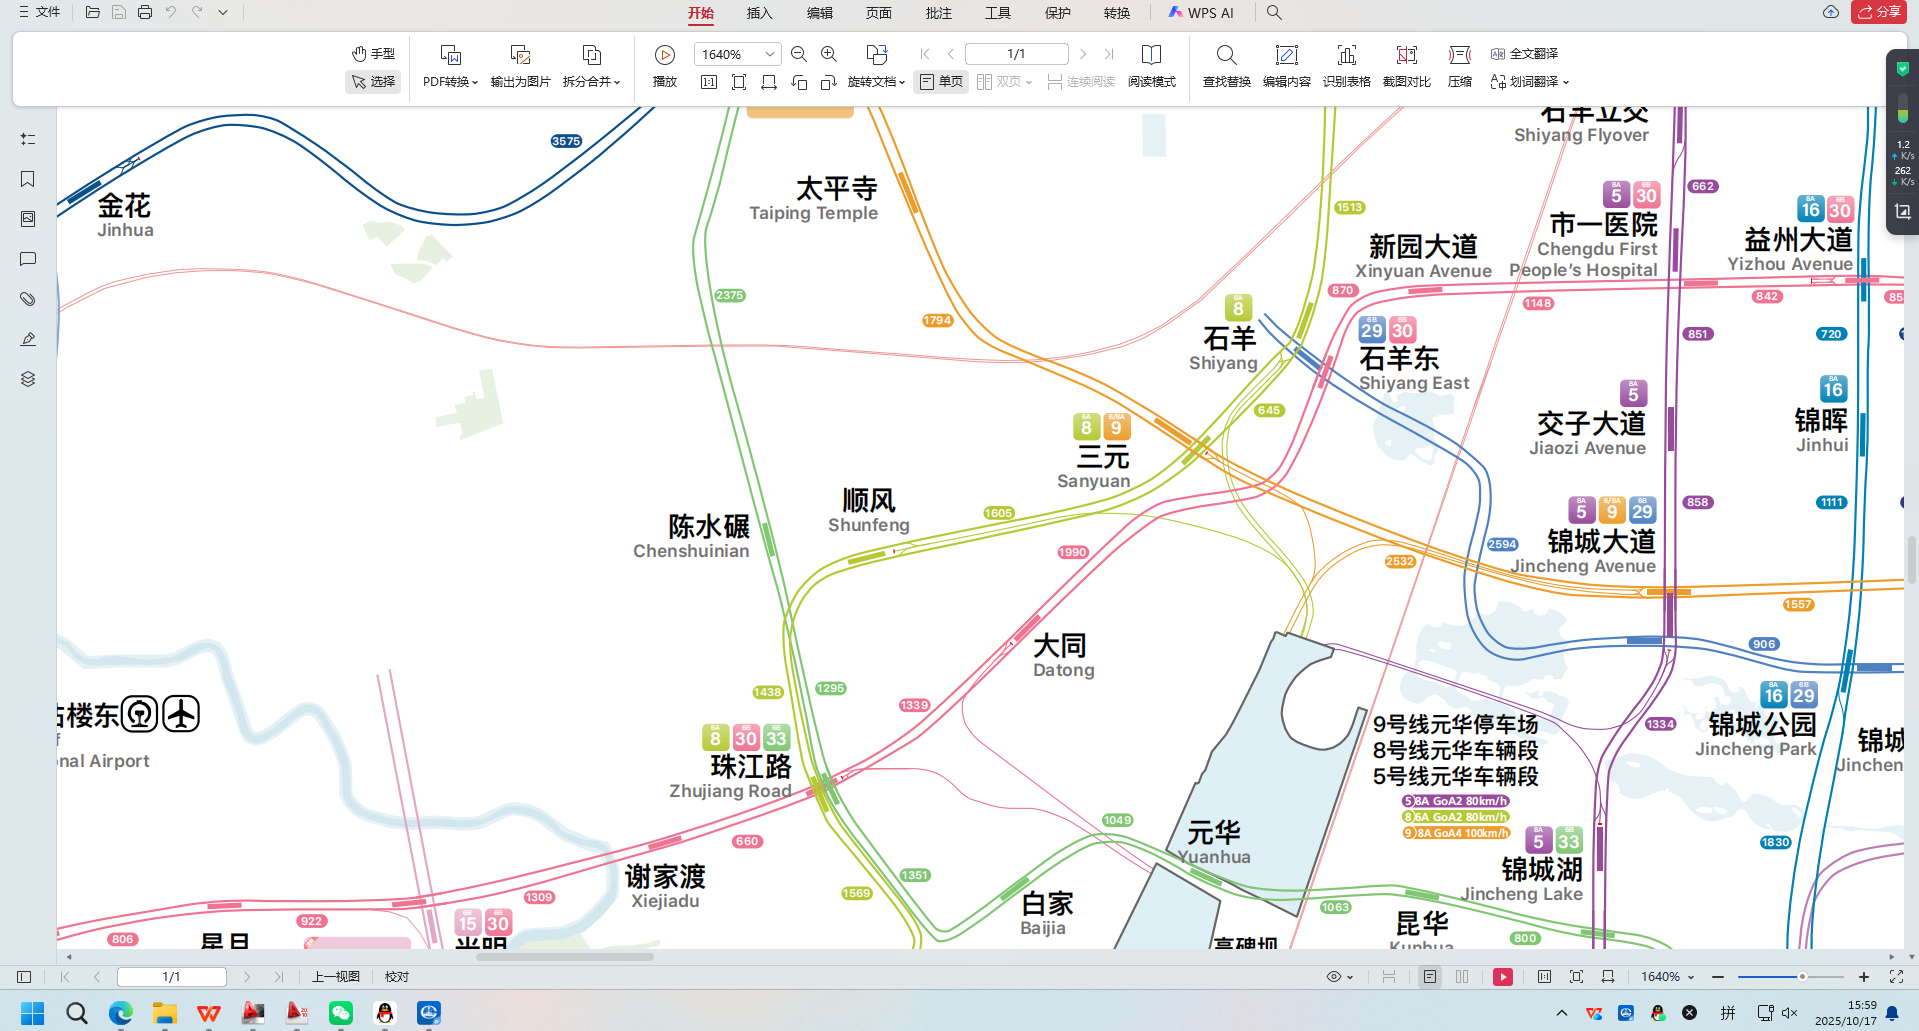
Task: Open the 截图对比 screenshot compare tool
Action: (x=1406, y=65)
